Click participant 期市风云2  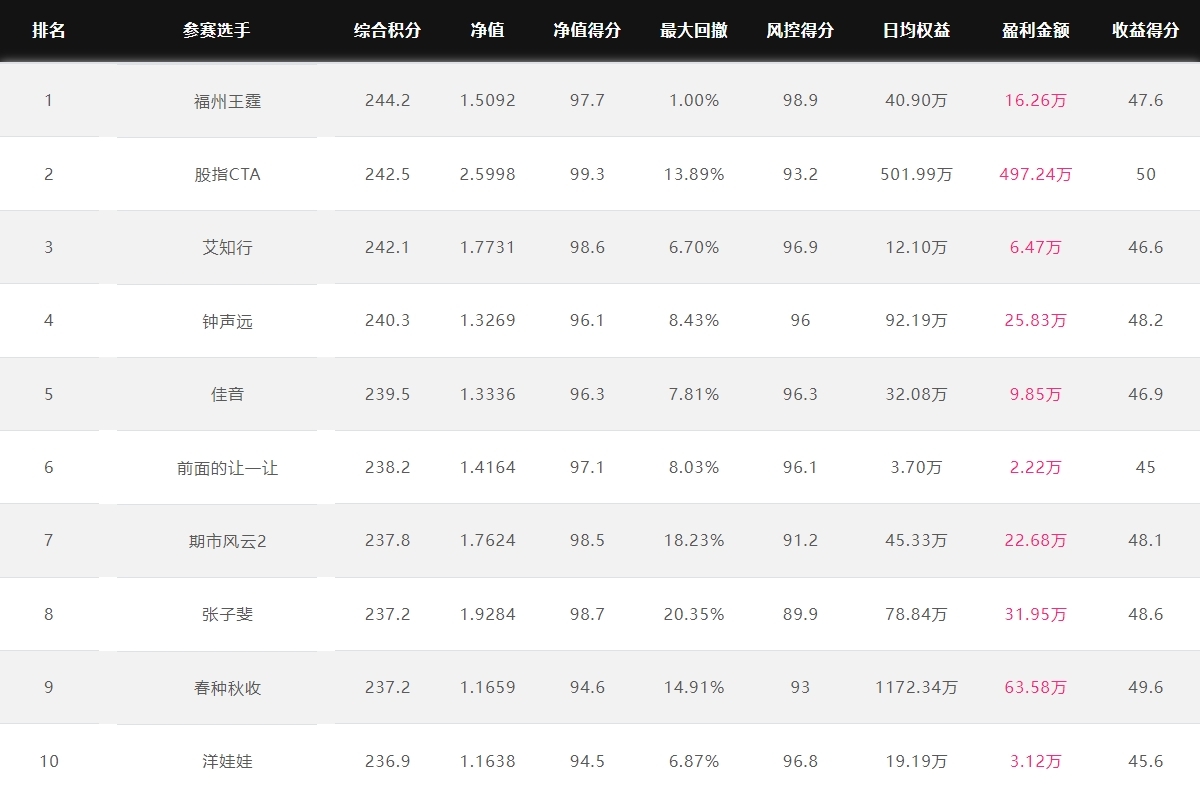(227, 541)
